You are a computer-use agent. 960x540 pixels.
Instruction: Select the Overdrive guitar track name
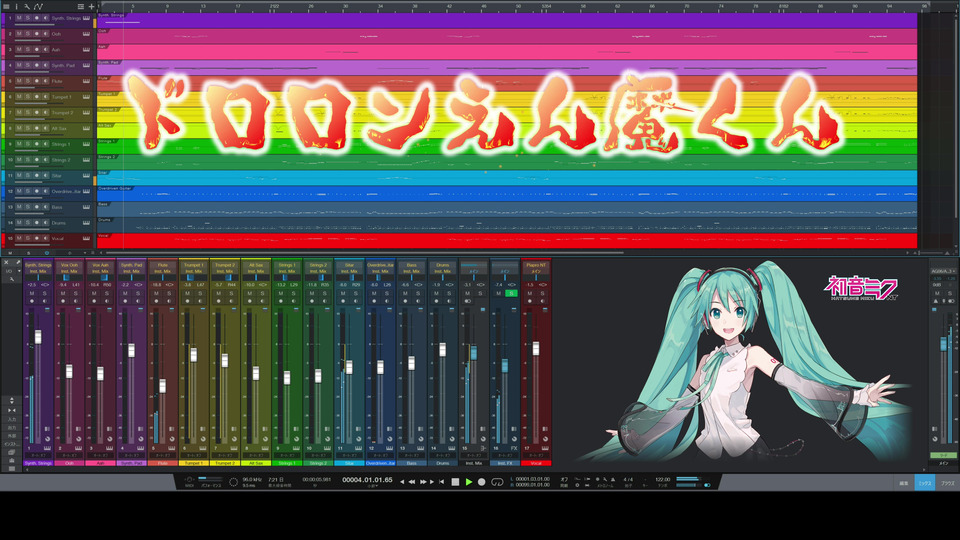66,192
